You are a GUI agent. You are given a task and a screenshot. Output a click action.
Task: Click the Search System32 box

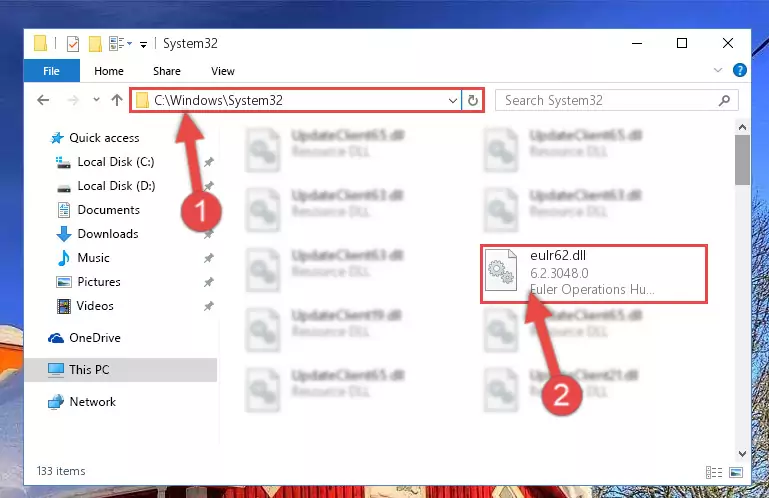616,101
